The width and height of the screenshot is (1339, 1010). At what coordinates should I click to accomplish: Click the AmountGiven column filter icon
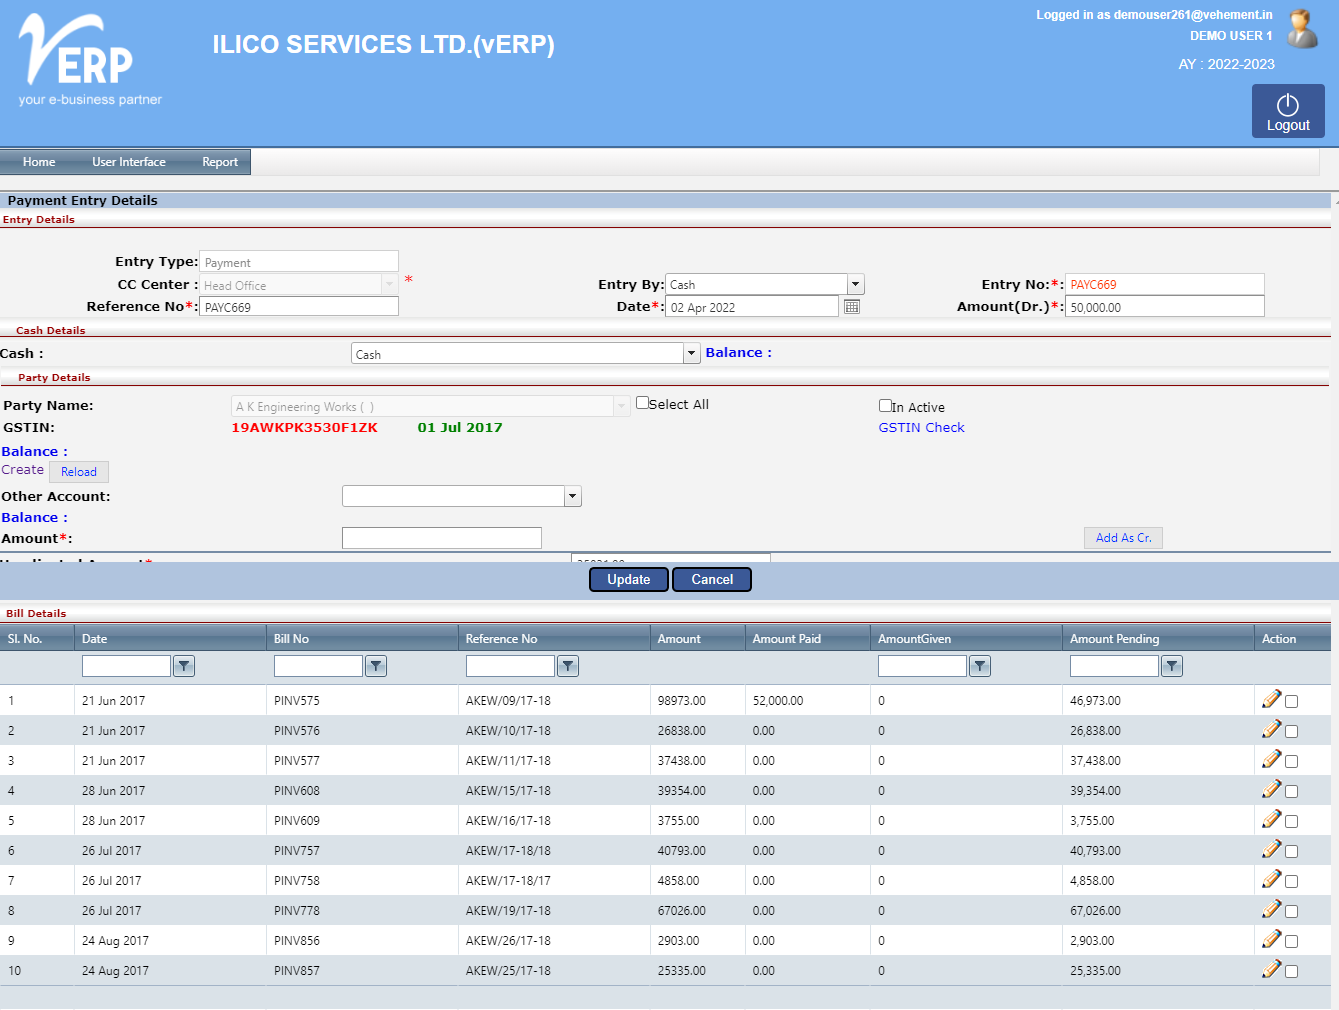click(x=980, y=666)
